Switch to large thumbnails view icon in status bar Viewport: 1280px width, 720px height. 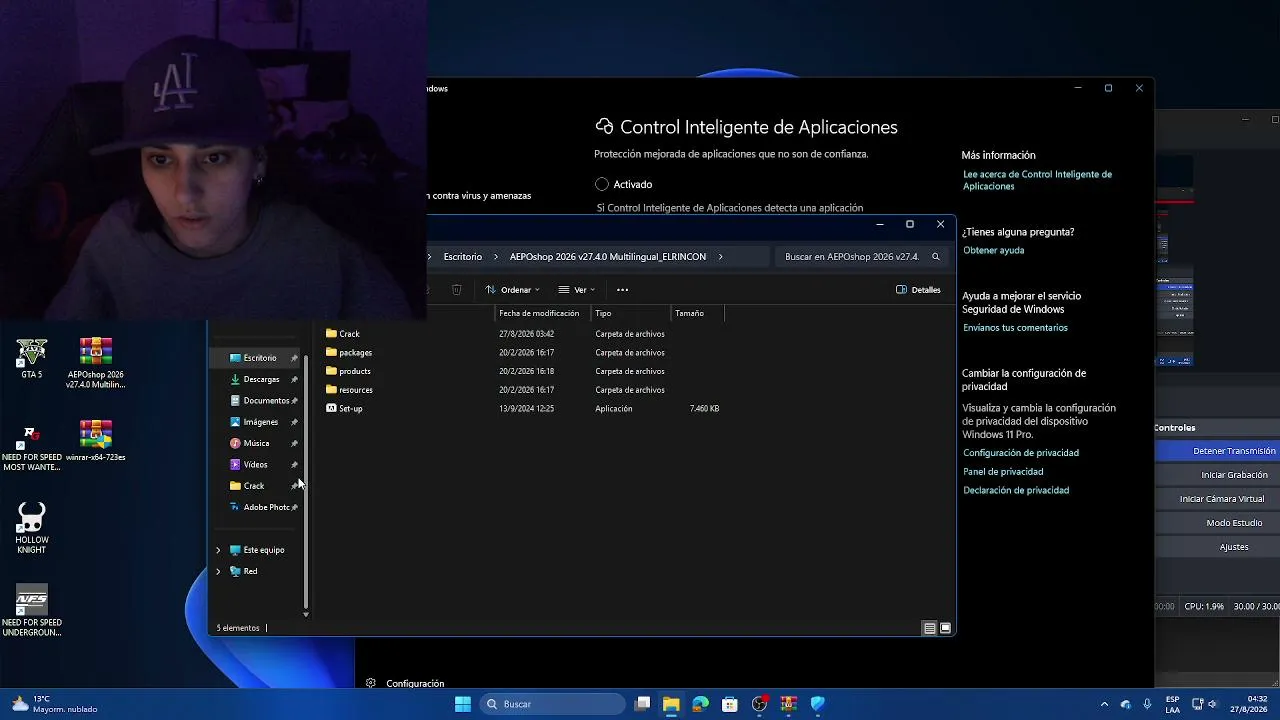pos(945,628)
